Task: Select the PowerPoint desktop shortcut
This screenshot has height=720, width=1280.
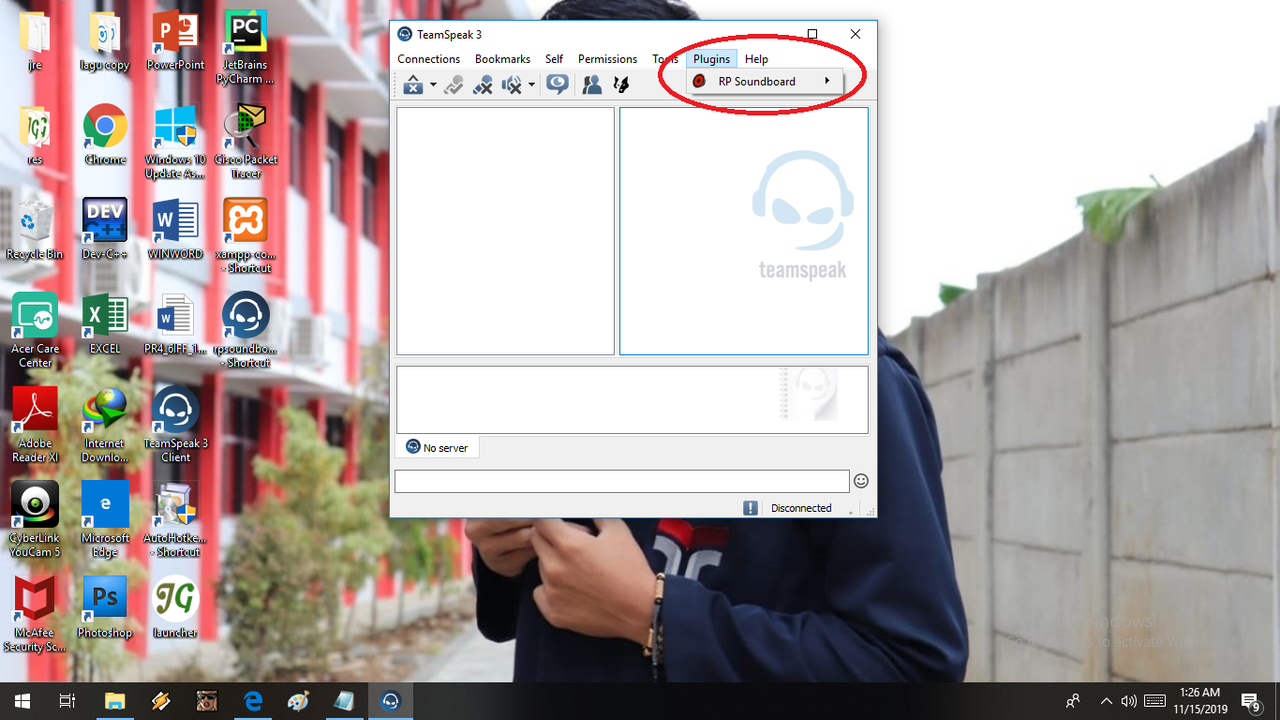Action: pyautogui.click(x=175, y=42)
